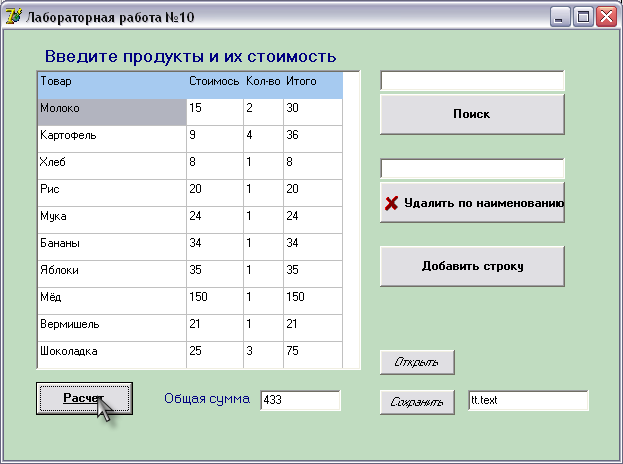Viewport: 623px width, 464px height.
Task: Select the Мука cell
Action: 112,220
